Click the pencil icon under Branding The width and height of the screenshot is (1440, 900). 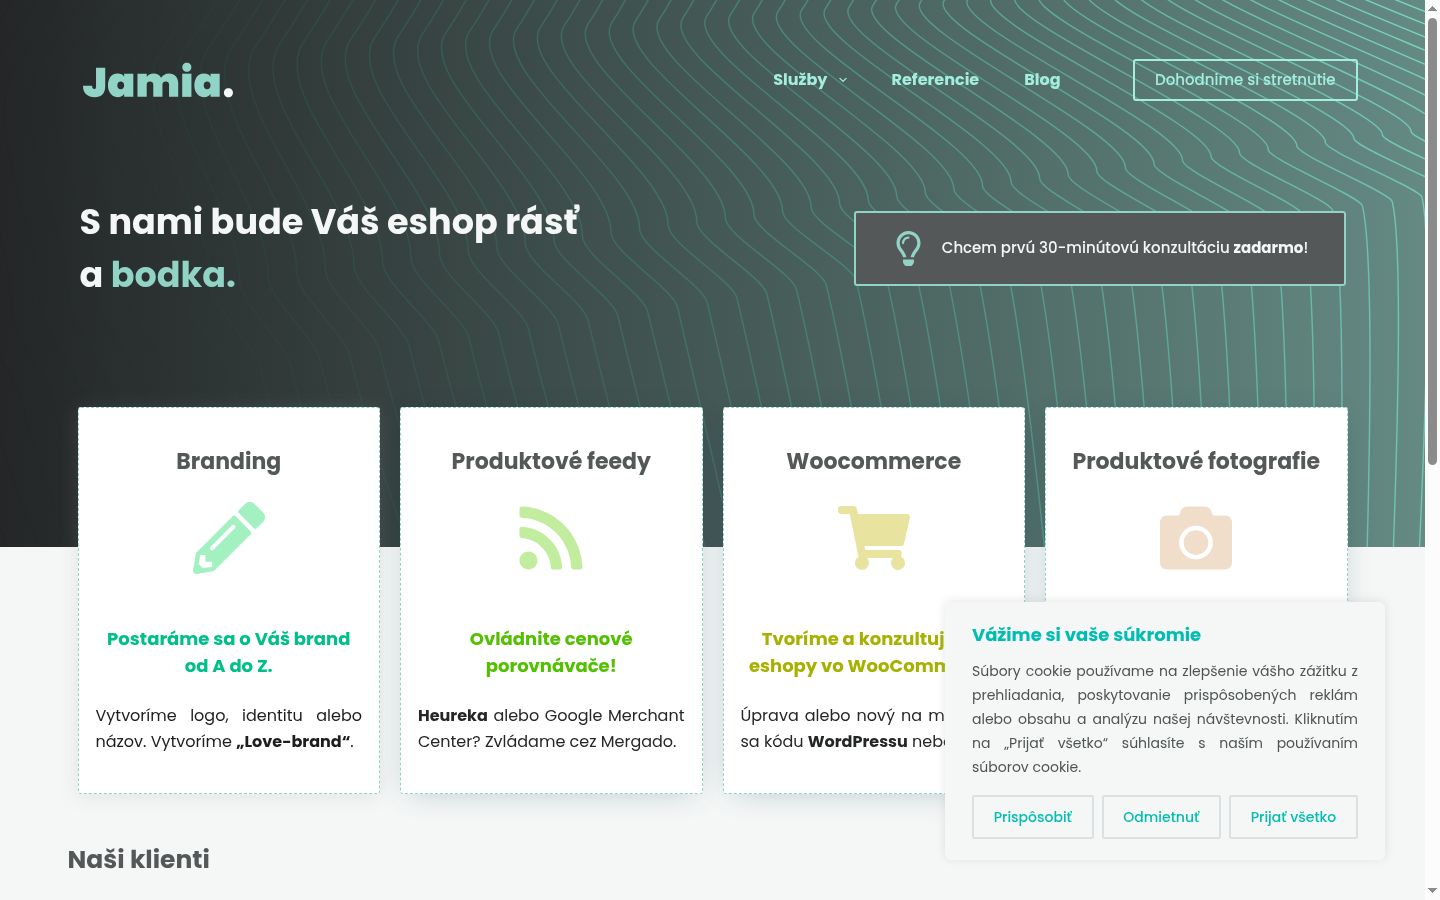(x=229, y=538)
